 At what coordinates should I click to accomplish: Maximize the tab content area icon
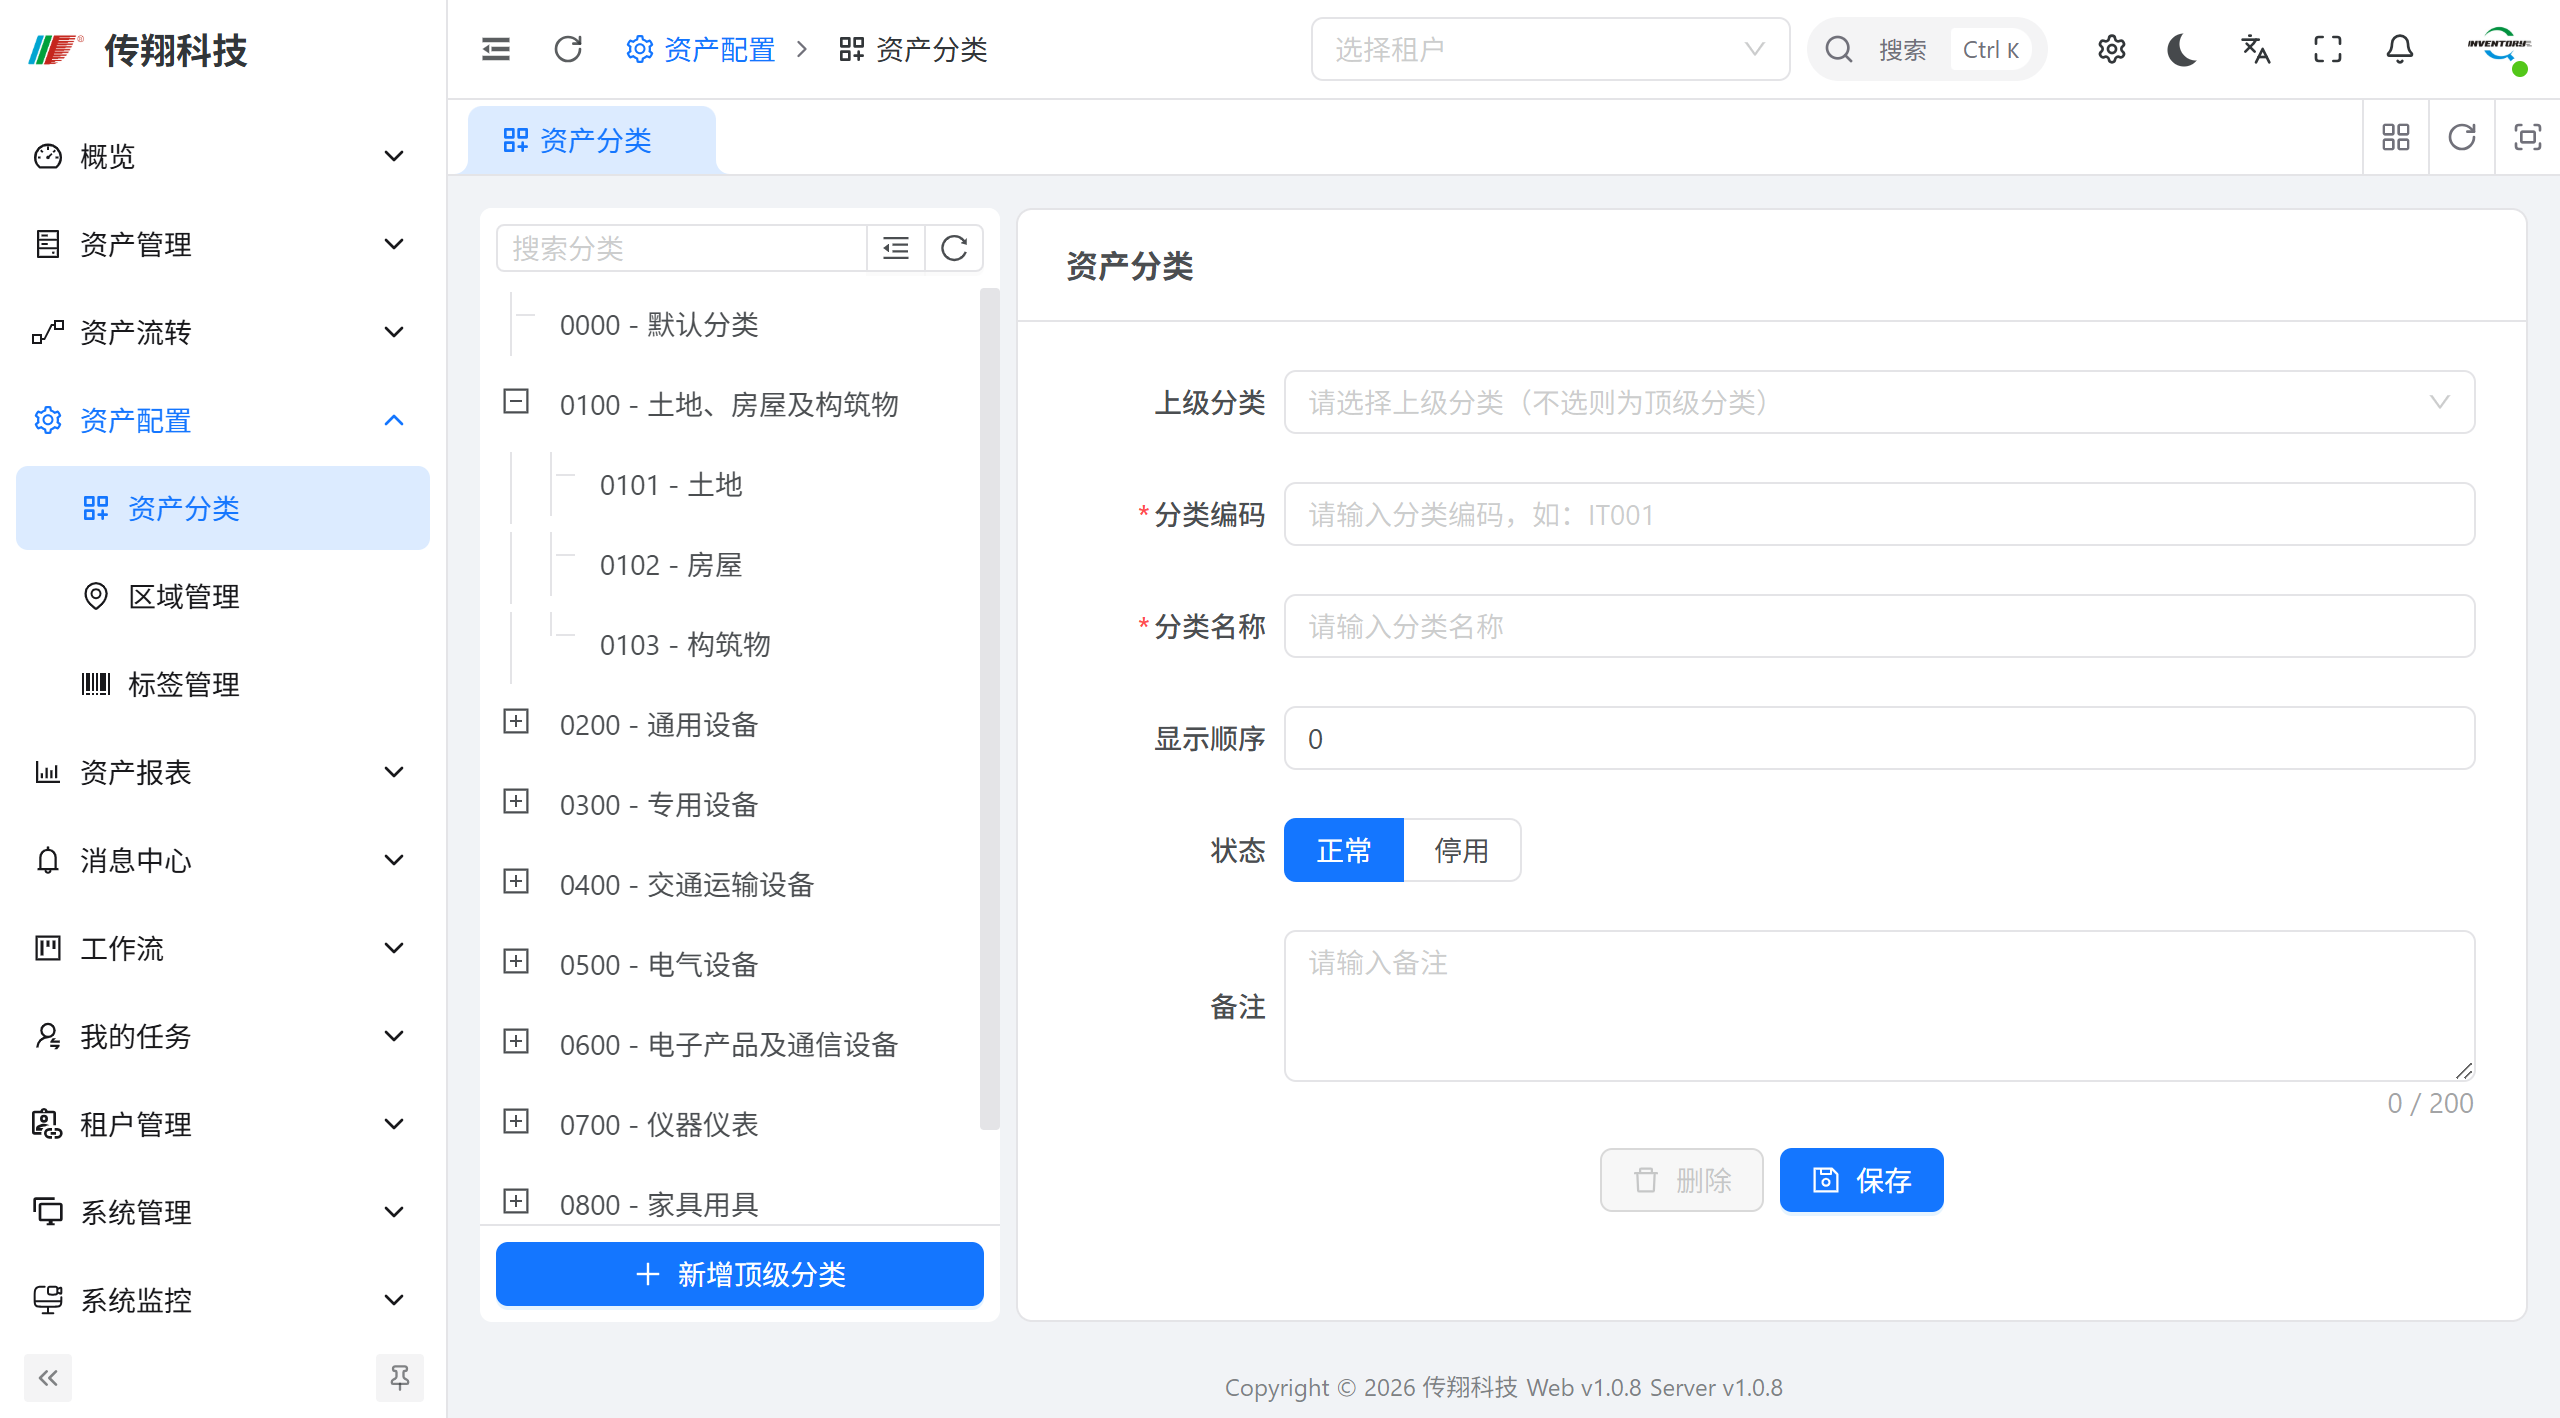coord(2527,138)
